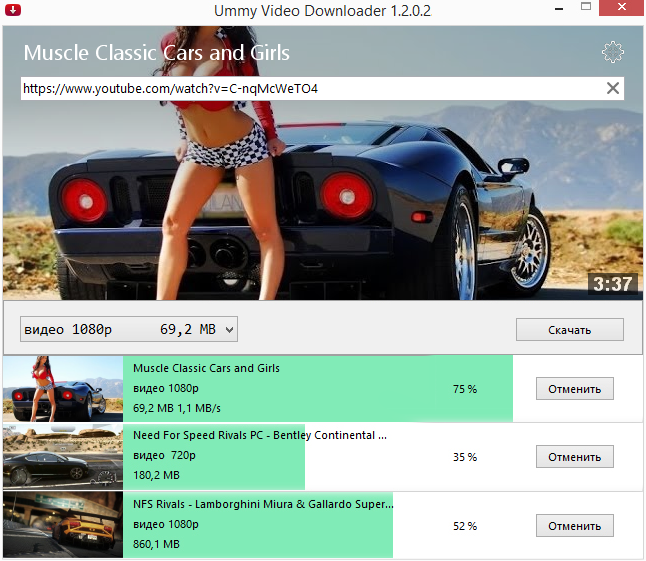Screen dimensions: 646x561
Task: Click the 35 % progress label
Action: click(x=464, y=457)
